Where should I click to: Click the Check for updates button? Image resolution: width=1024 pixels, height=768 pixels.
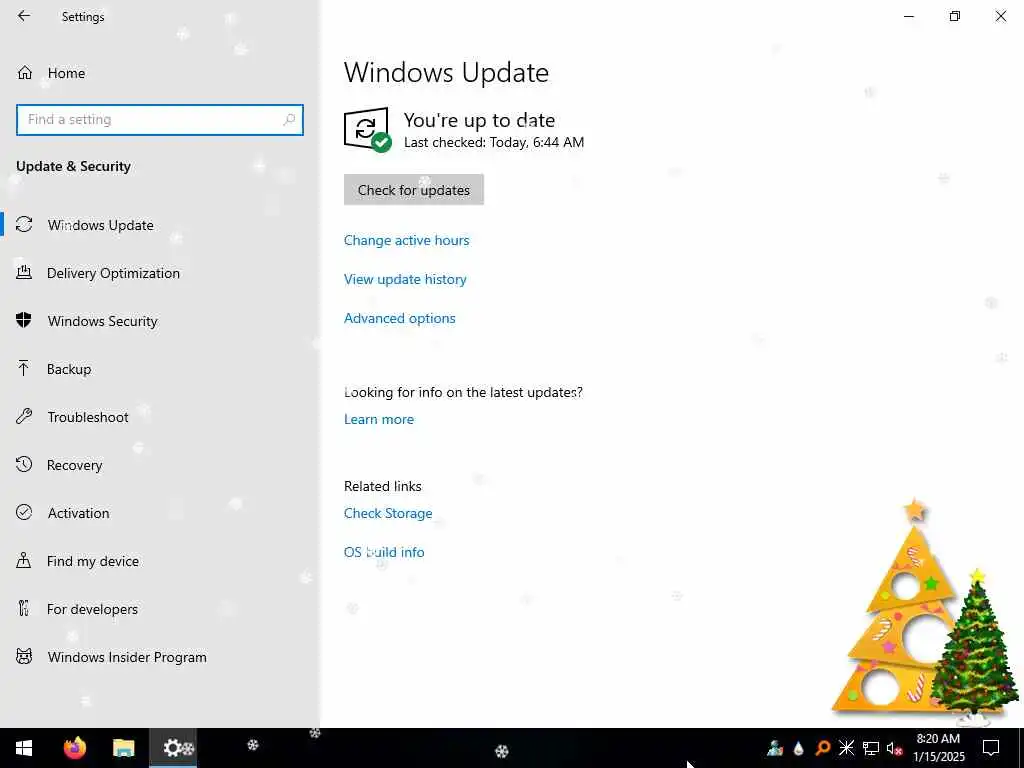click(x=414, y=190)
